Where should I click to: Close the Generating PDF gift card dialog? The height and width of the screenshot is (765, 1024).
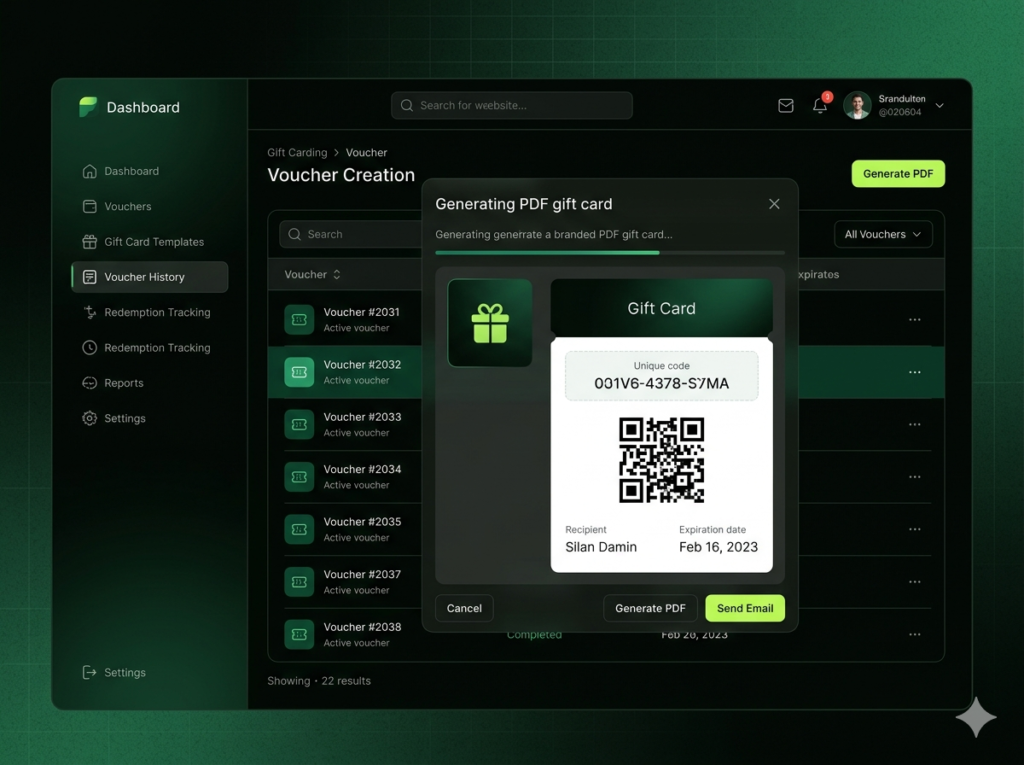pyautogui.click(x=774, y=204)
